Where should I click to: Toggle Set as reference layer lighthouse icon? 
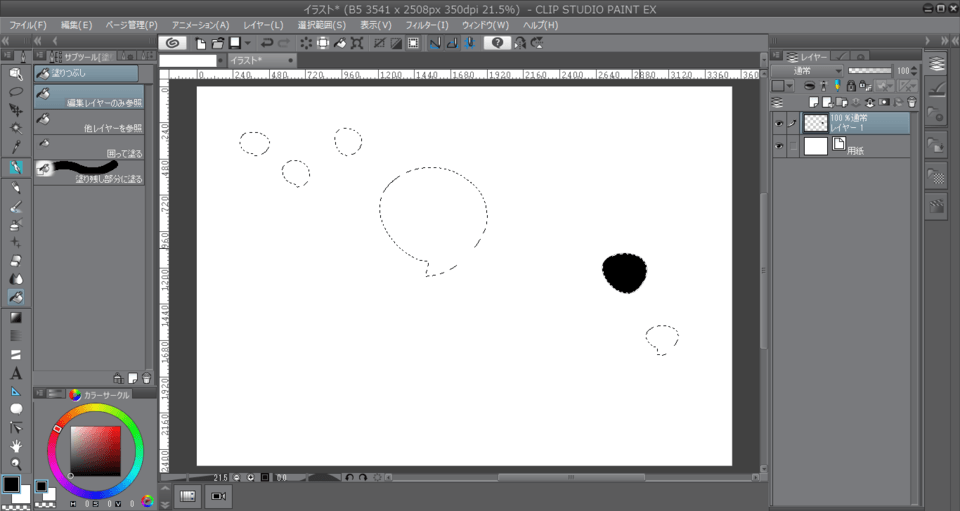[823, 86]
